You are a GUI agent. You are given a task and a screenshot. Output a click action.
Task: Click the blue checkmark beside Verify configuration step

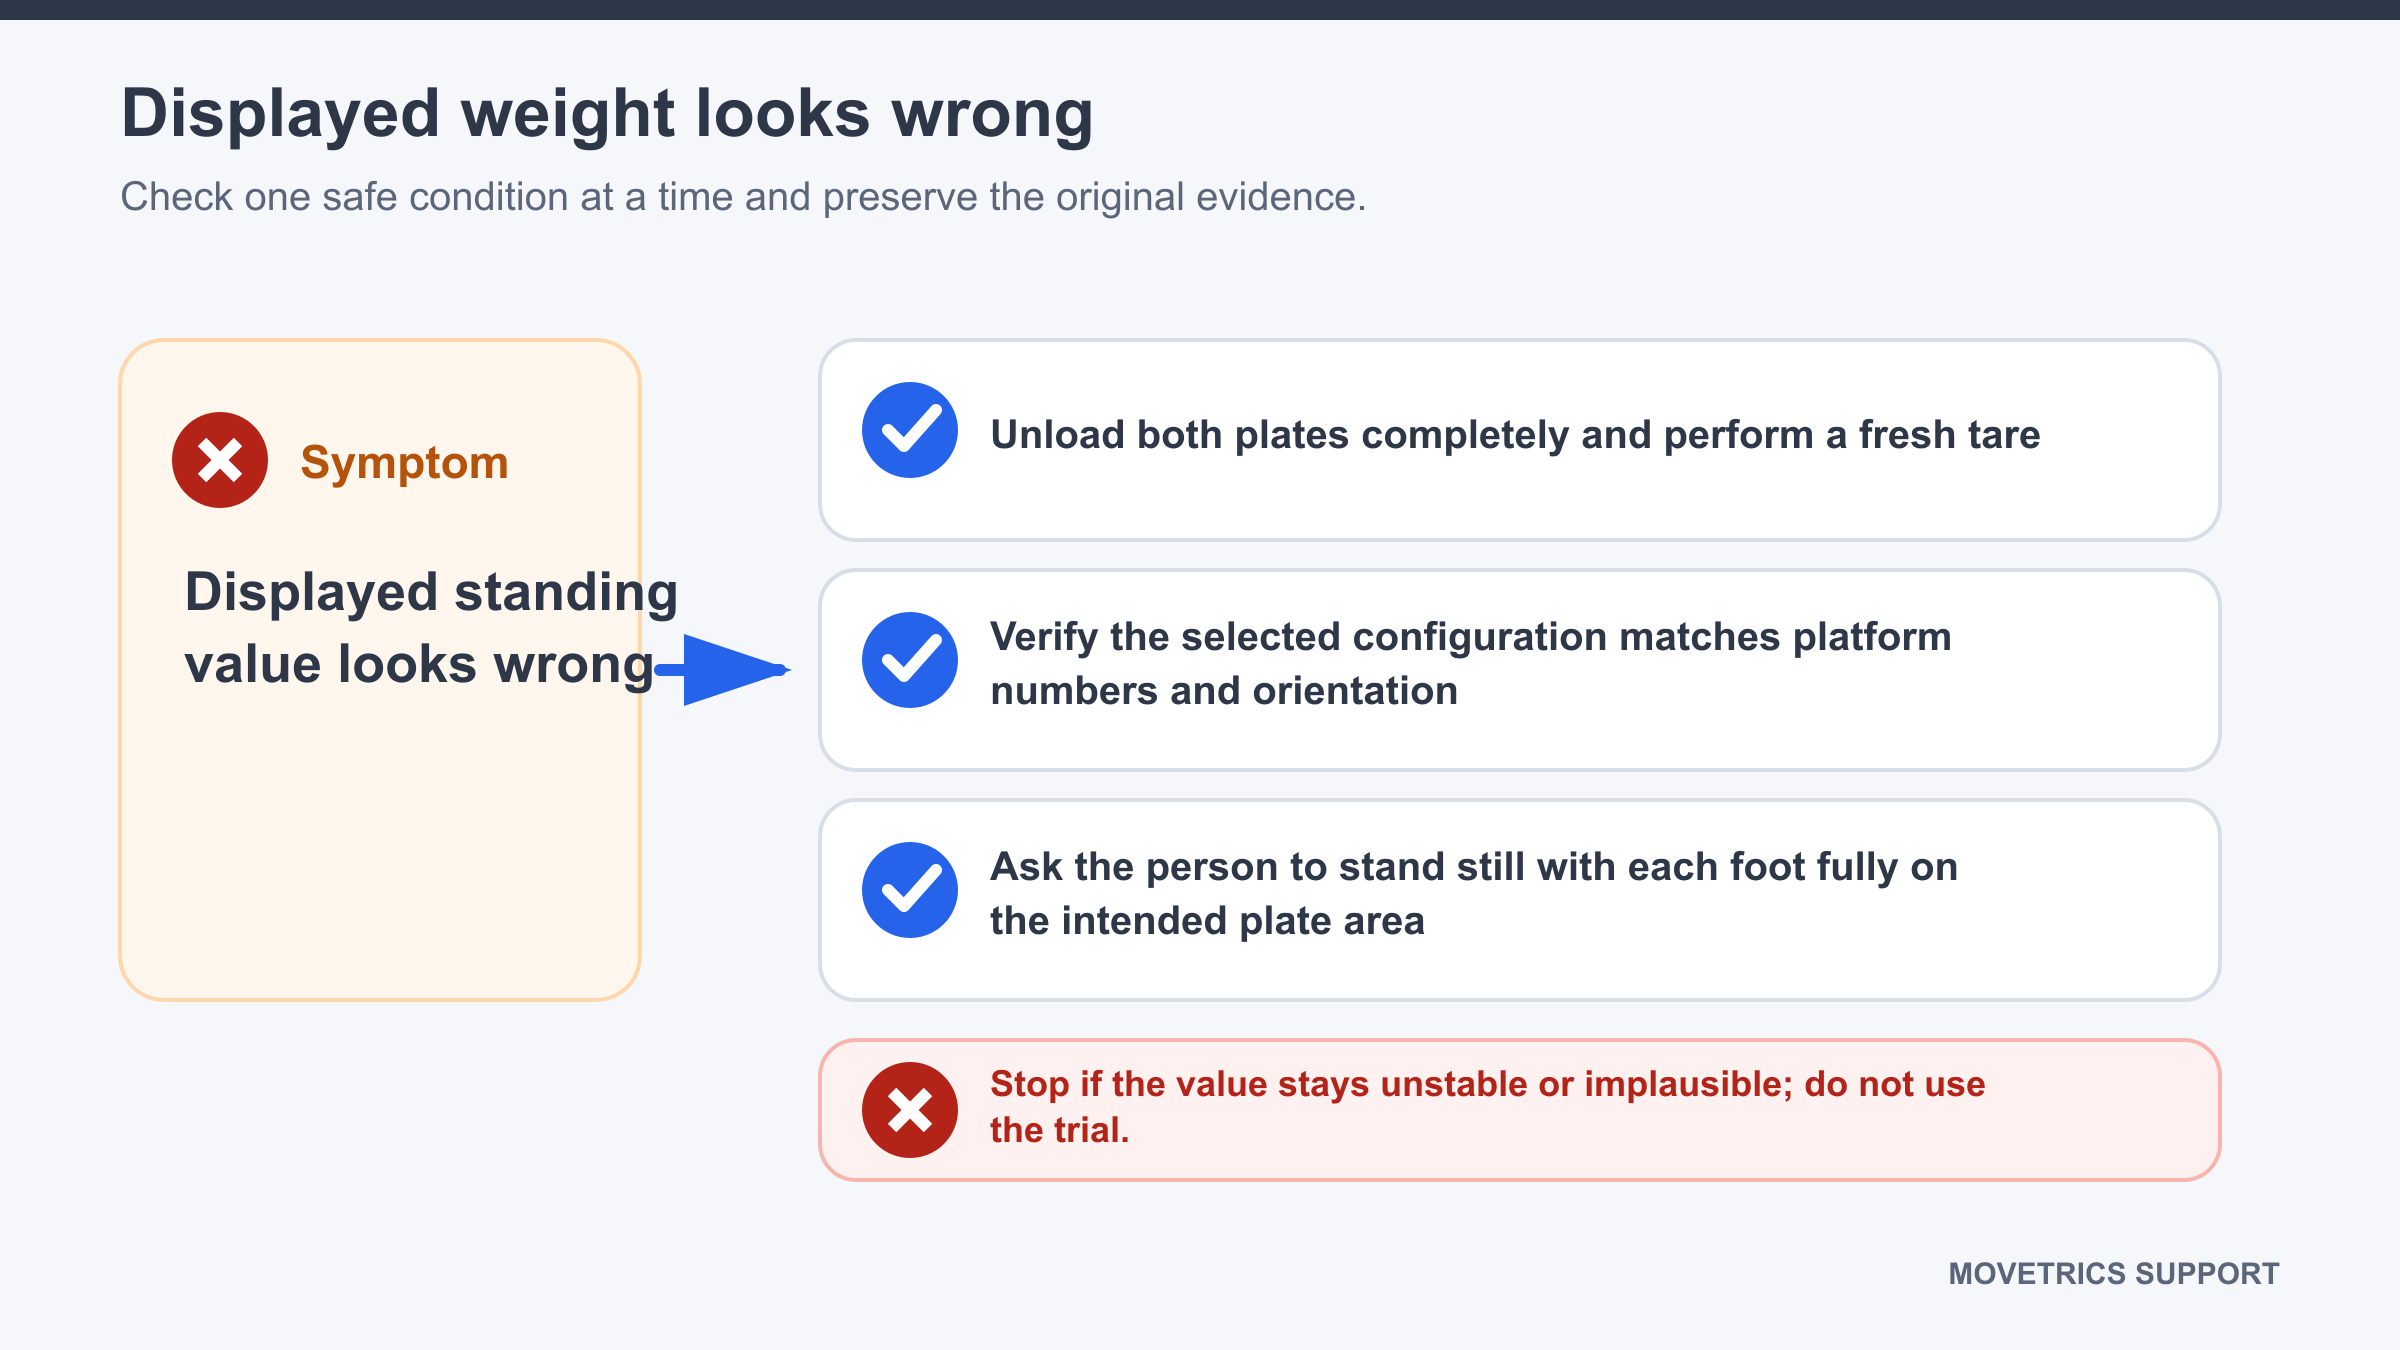coord(910,660)
